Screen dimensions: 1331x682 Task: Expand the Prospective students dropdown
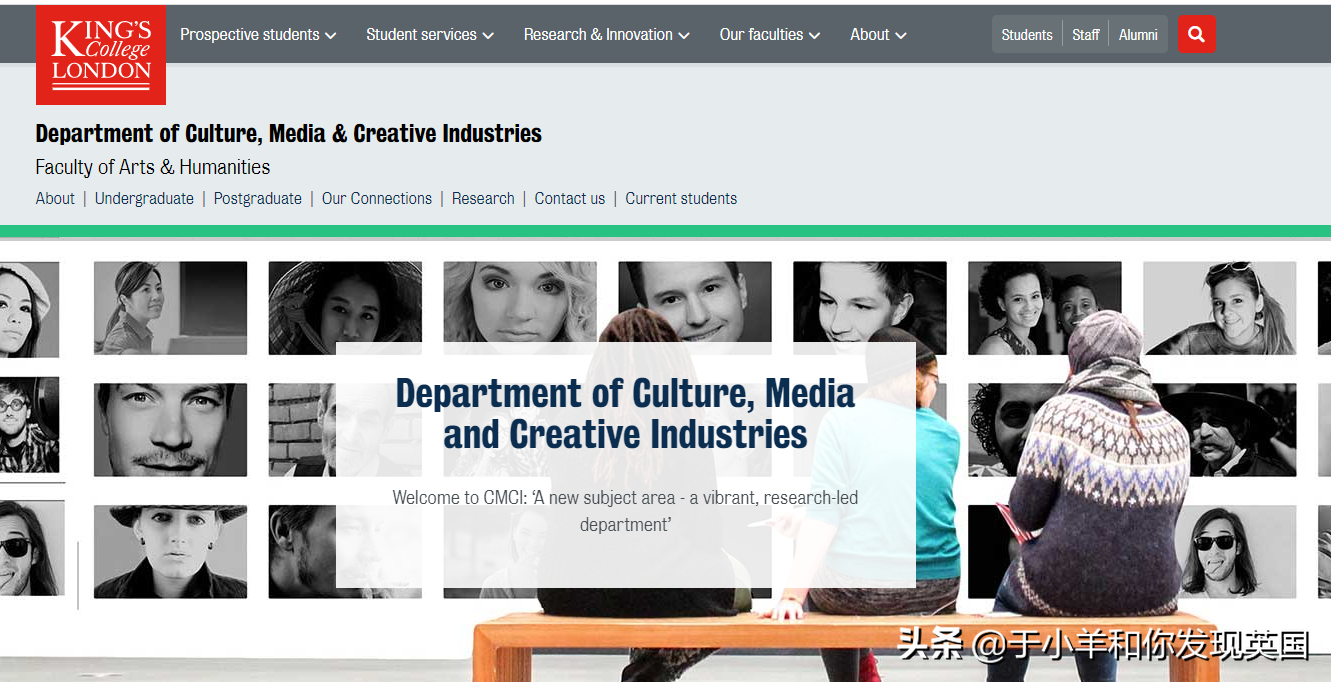click(258, 35)
